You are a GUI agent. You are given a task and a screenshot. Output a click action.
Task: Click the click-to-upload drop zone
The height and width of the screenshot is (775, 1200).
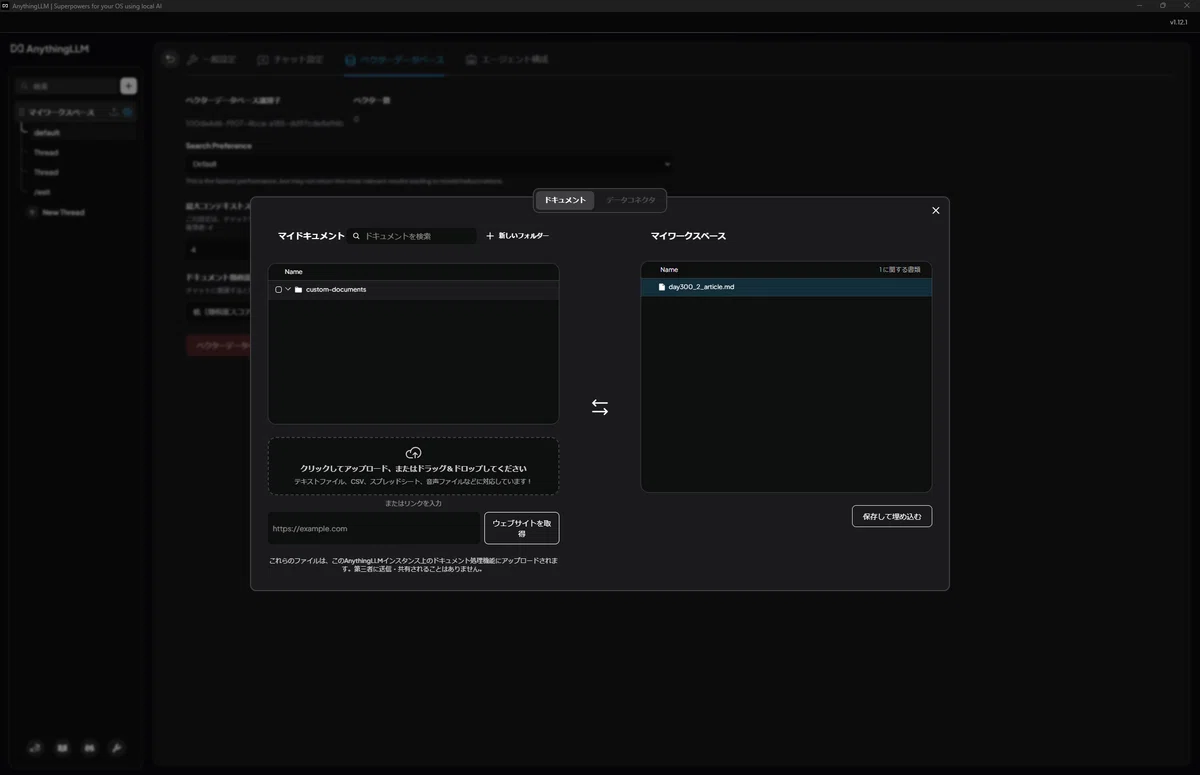(413, 466)
